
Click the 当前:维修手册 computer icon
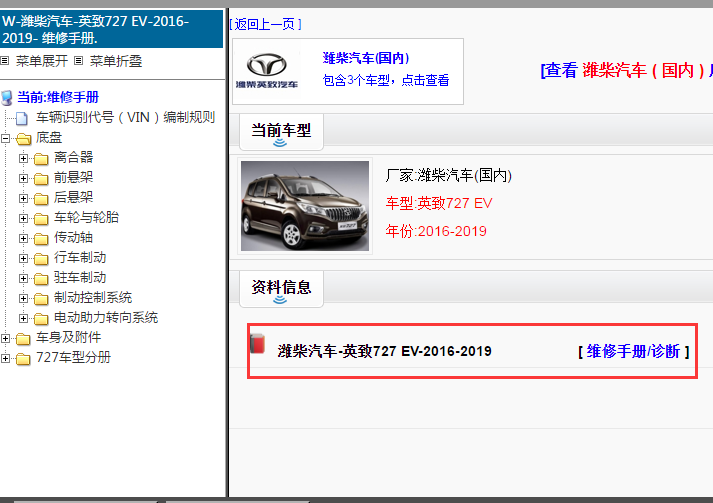click(7, 97)
